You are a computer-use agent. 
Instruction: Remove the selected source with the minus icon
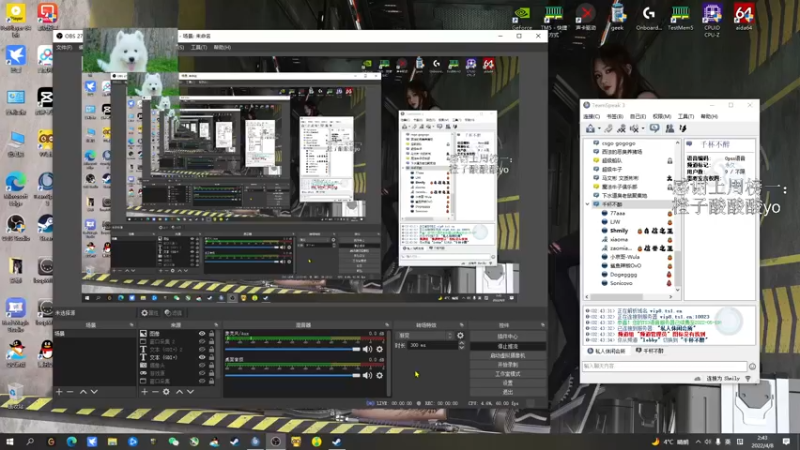click(x=155, y=392)
